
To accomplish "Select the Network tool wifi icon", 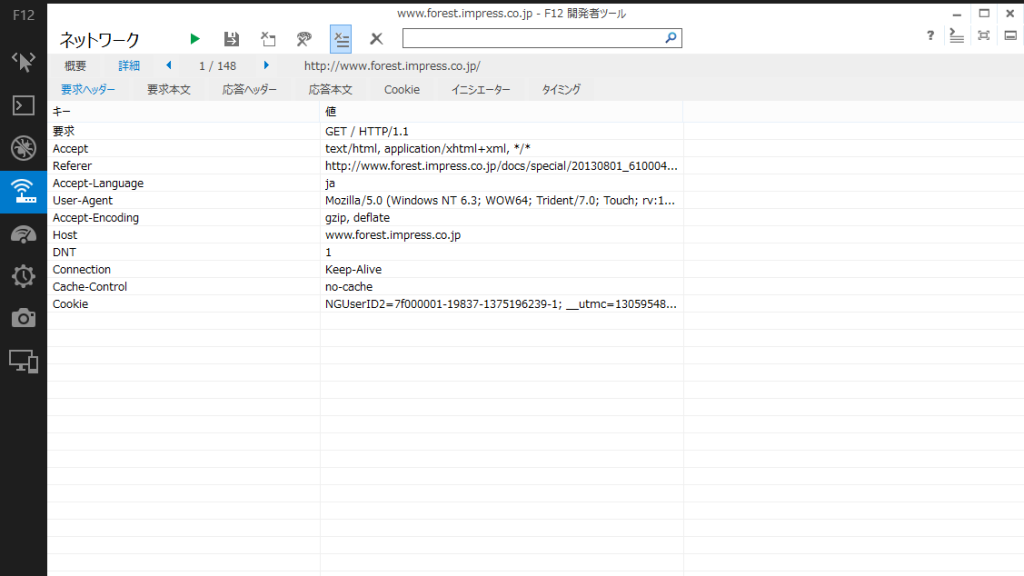I will [x=24, y=191].
